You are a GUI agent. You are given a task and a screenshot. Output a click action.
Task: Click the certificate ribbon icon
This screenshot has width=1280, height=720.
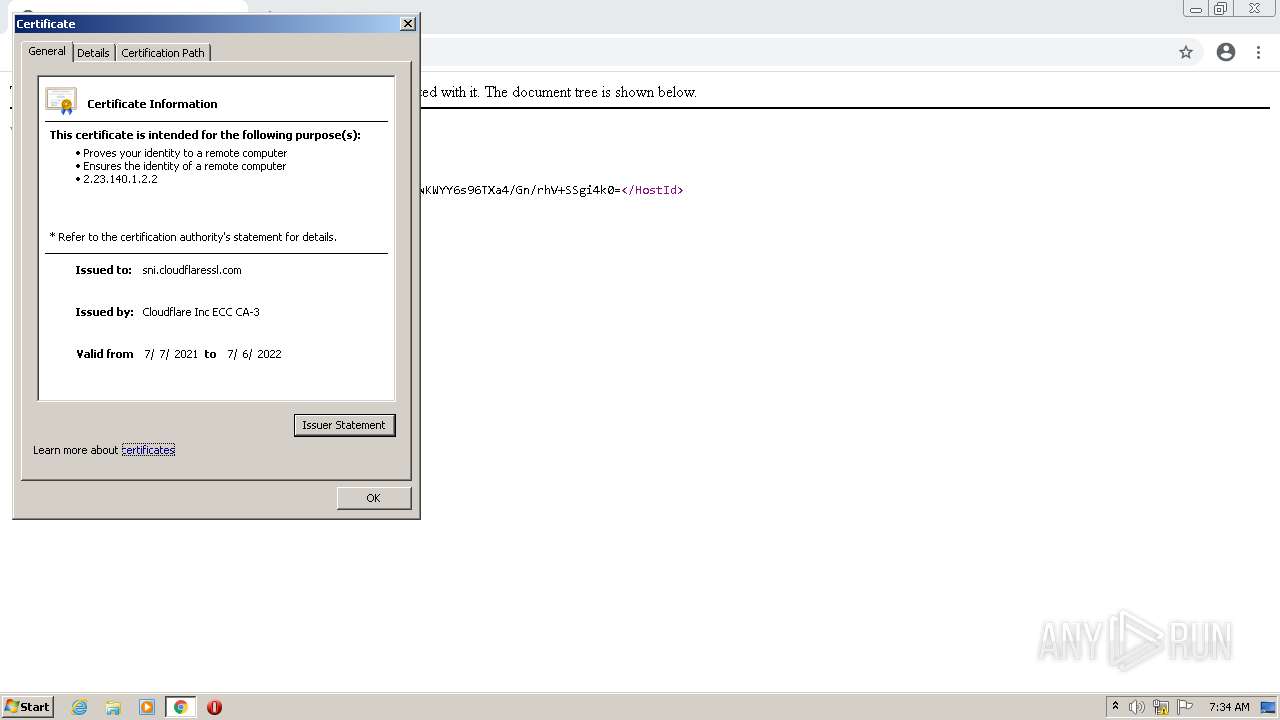pyautogui.click(x=61, y=101)
